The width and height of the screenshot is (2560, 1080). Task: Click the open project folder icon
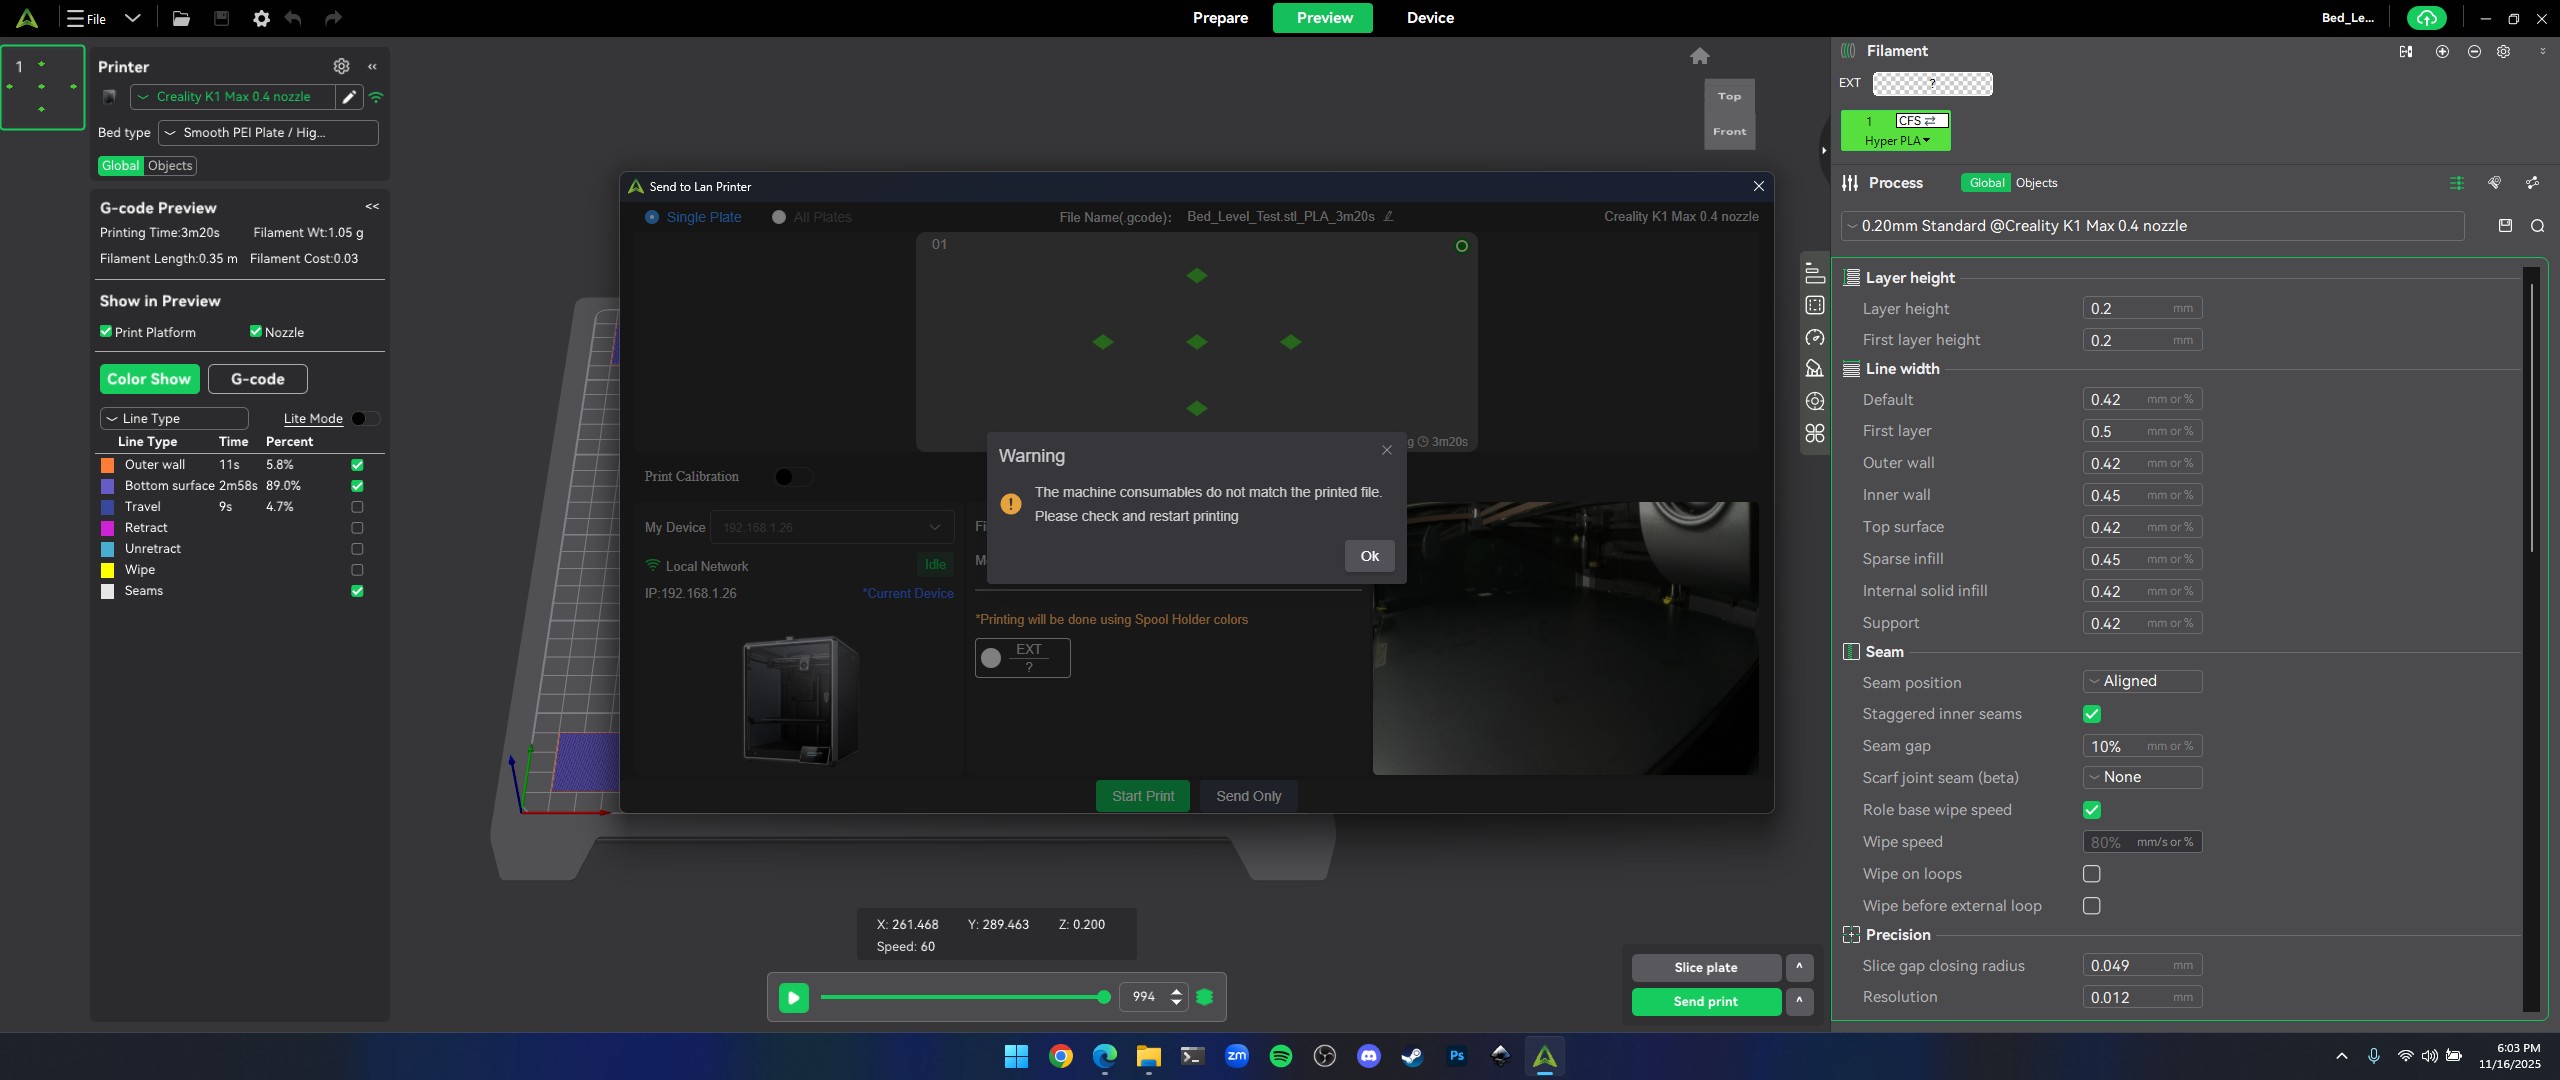pos(181,18)
